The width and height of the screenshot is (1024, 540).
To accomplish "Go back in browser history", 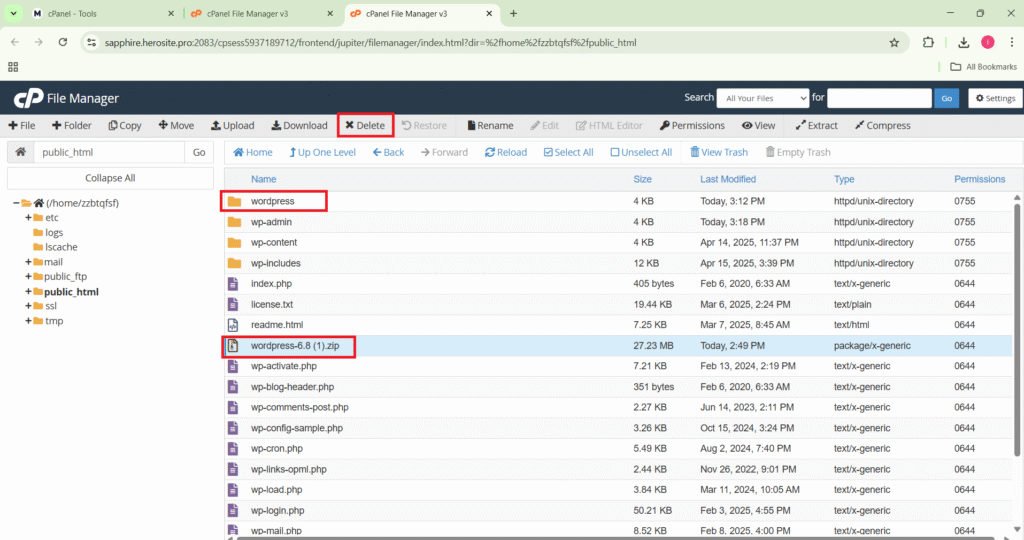I will click(x=14, y=42).
